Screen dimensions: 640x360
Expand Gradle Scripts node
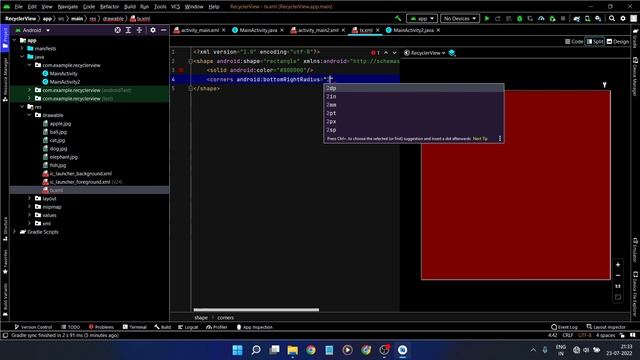tap(15, 232)
